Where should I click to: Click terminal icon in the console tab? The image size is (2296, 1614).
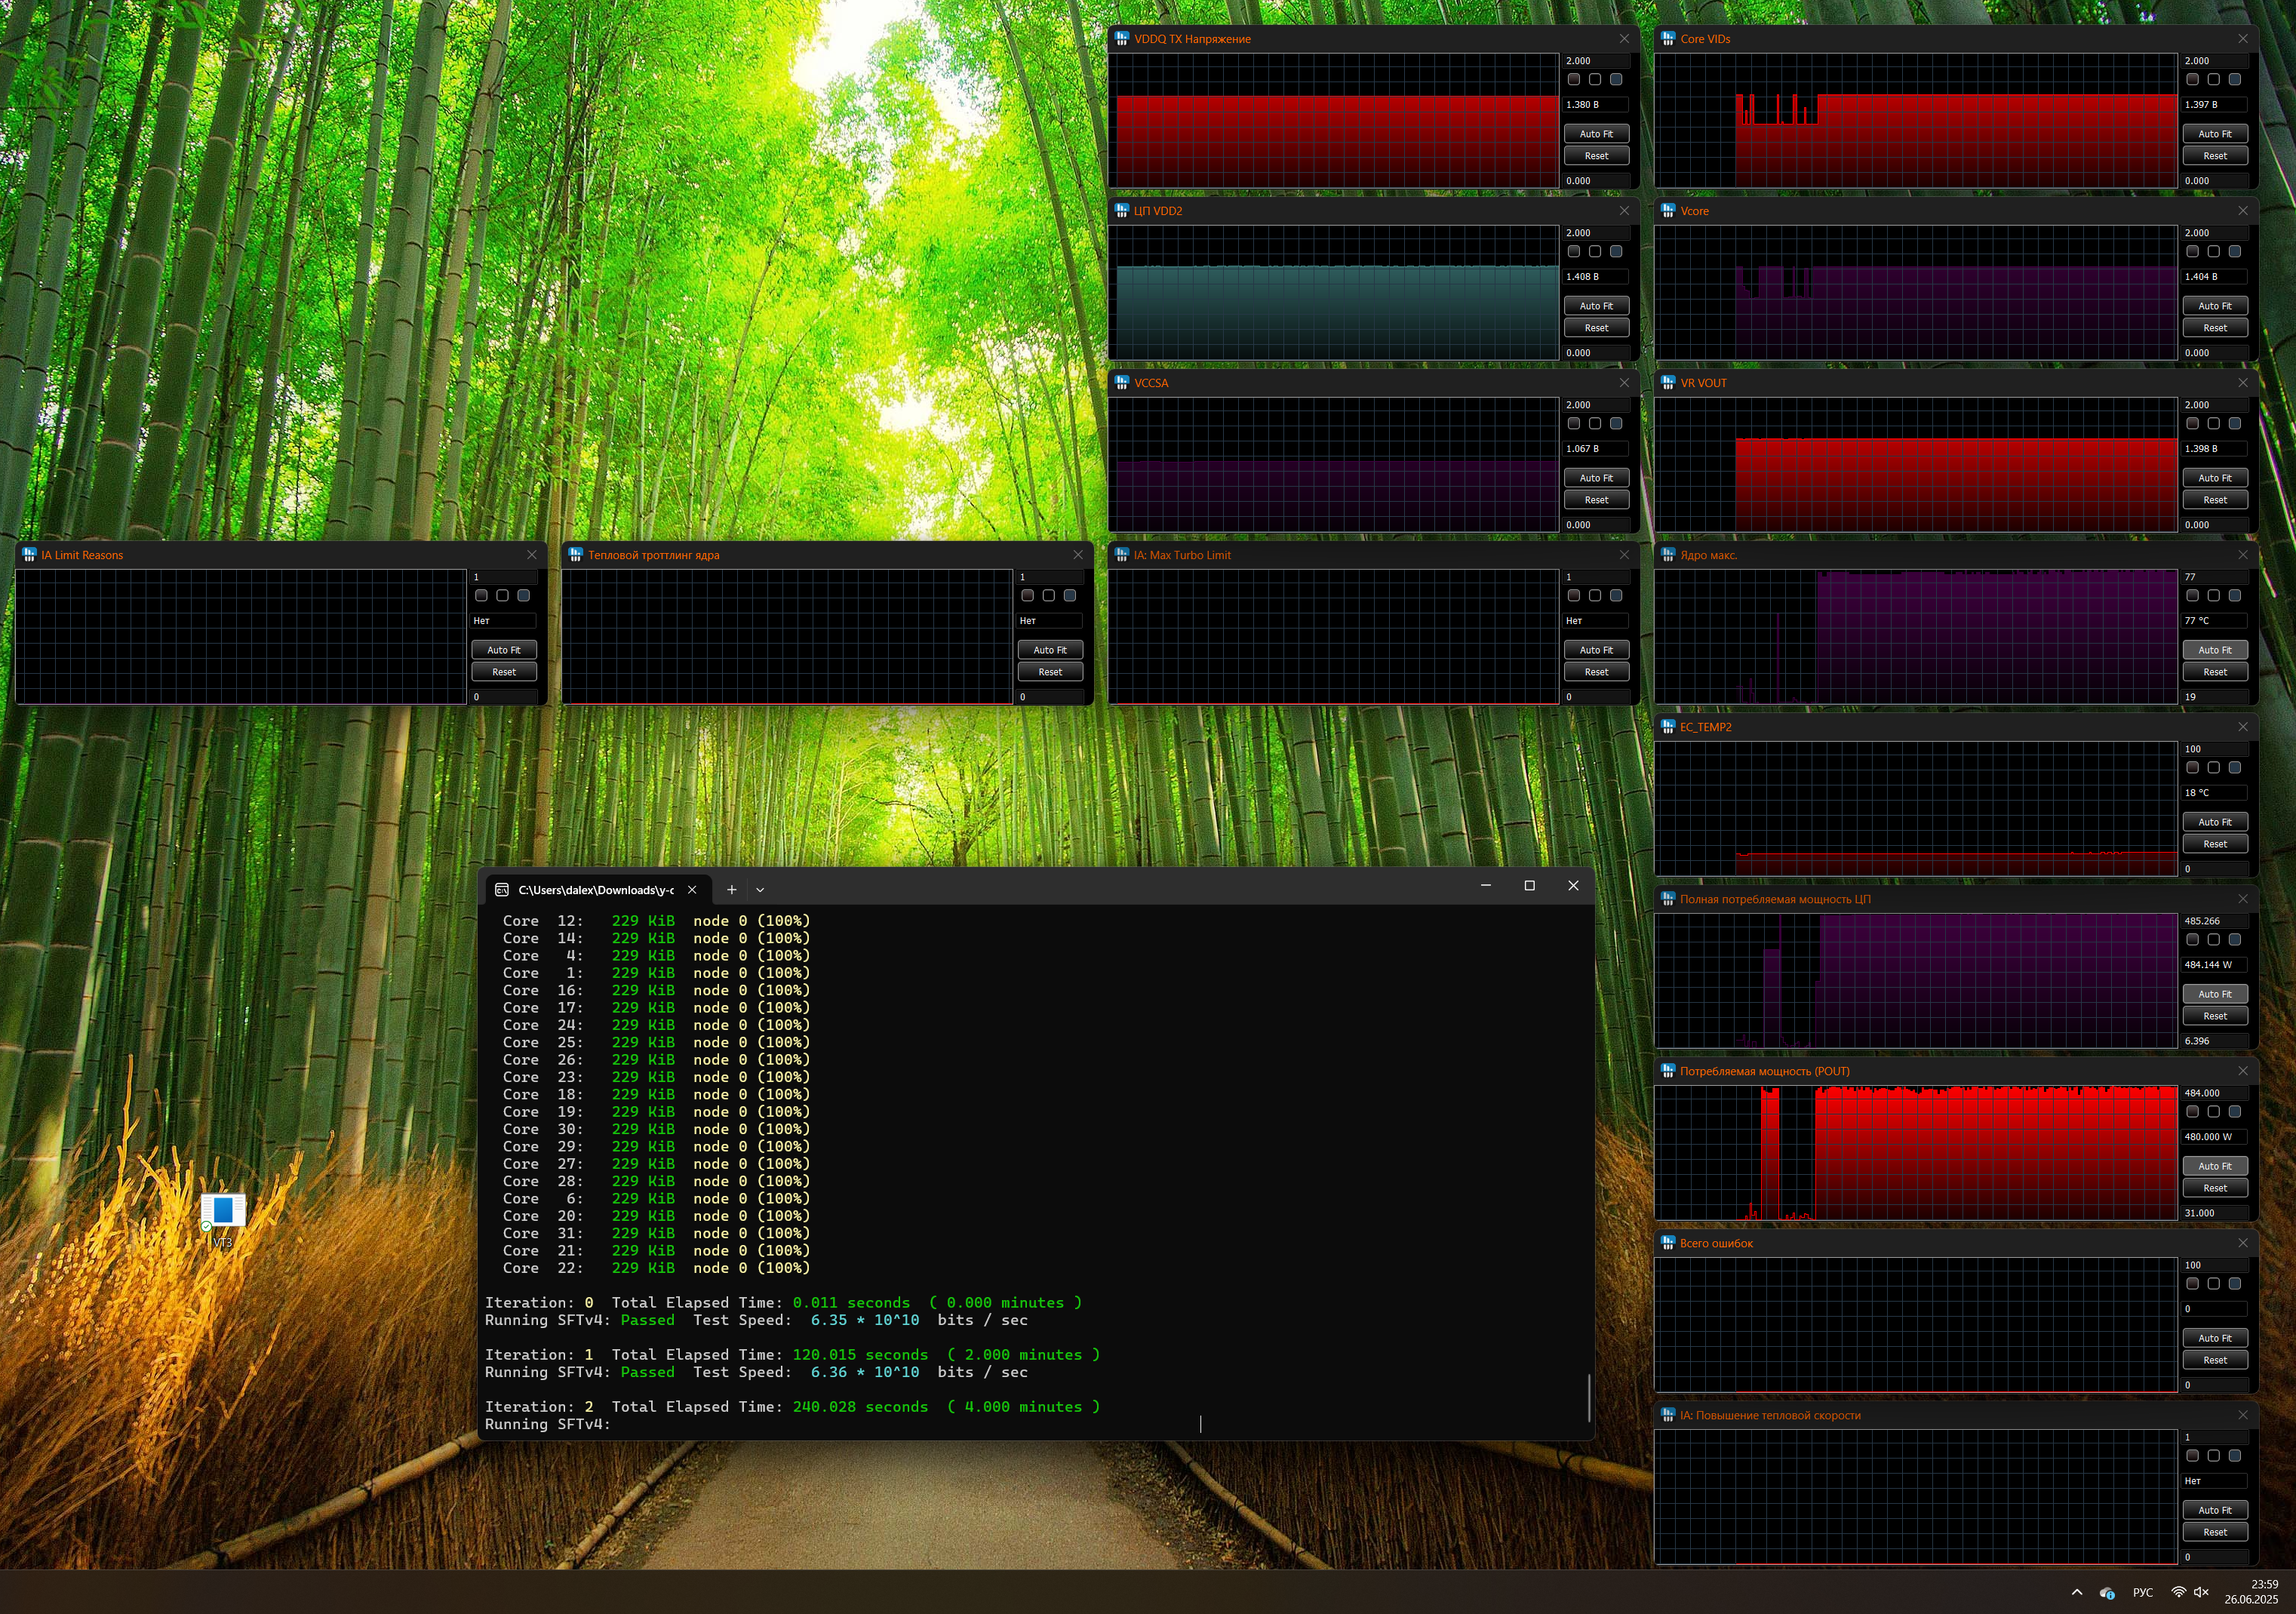(502, 889)
